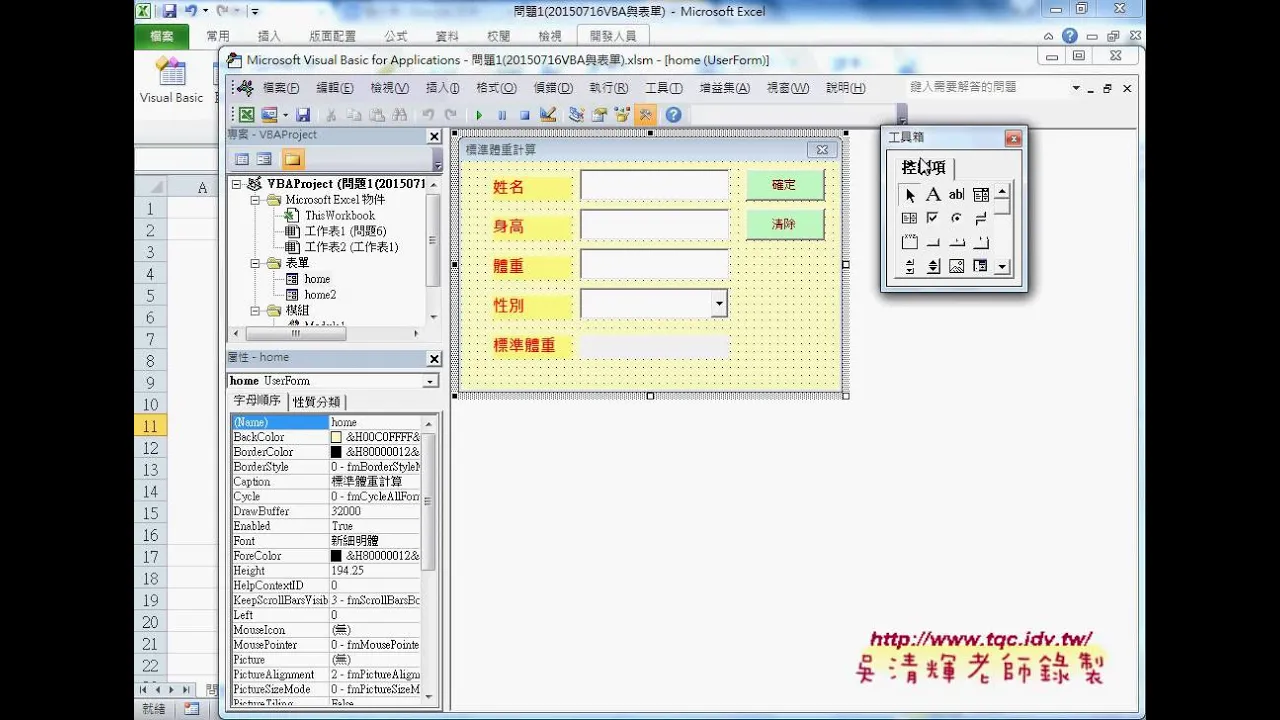Open the Excel 檔案 backstage tab
The width and height of the screenshot is (1280, 720).
162,36
